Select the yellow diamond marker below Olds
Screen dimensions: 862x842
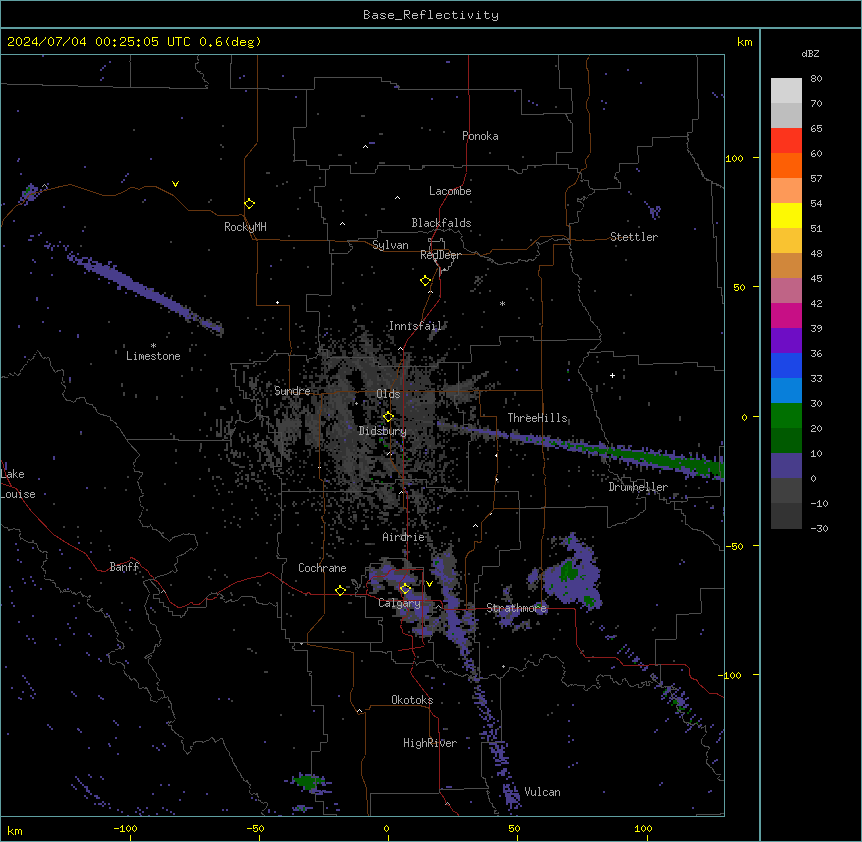pyautogui.click(x=389, y=417)
